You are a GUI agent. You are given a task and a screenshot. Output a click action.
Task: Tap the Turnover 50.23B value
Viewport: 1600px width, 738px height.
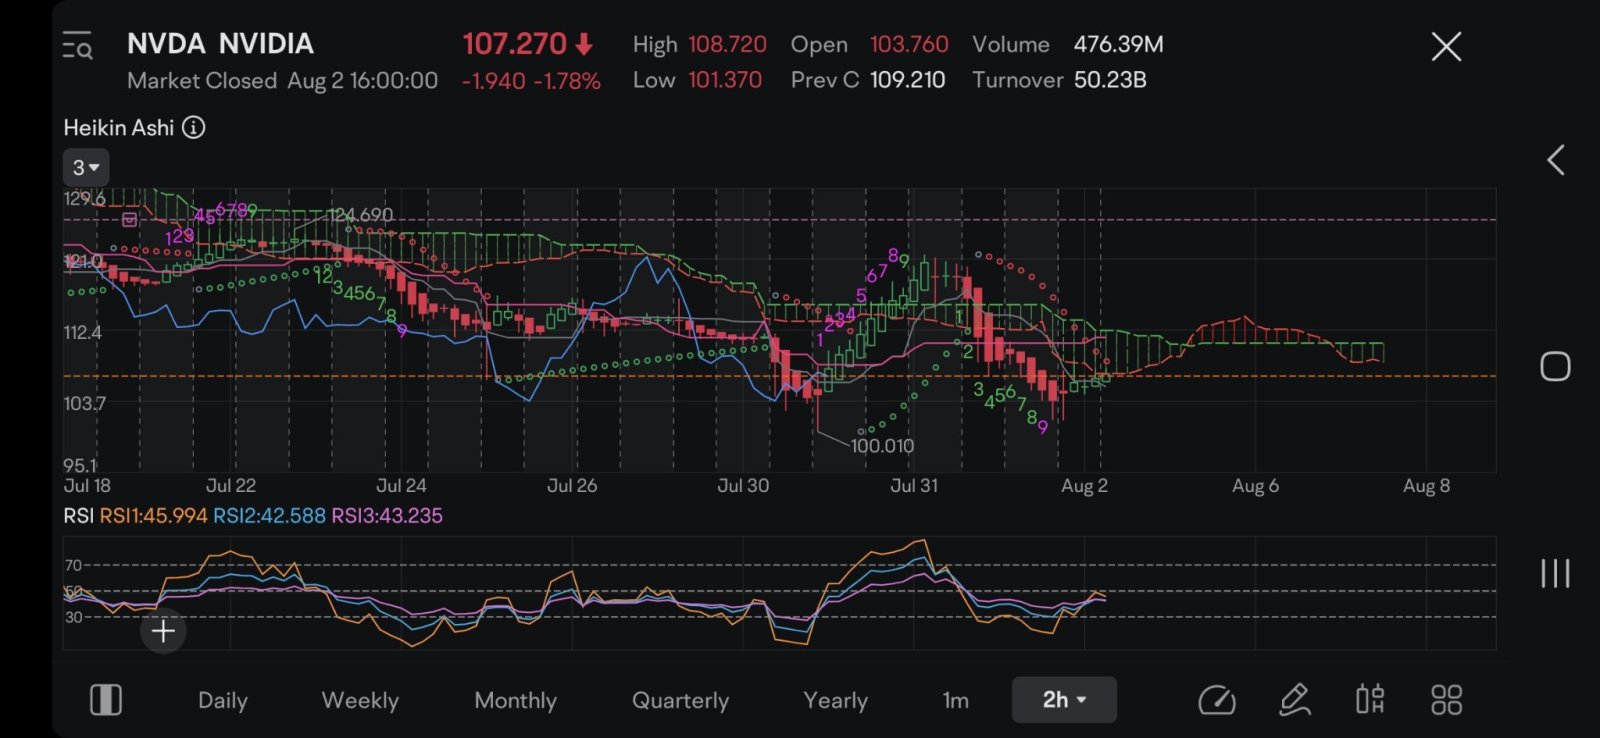pyautogui.click(x=1110, y=80)
